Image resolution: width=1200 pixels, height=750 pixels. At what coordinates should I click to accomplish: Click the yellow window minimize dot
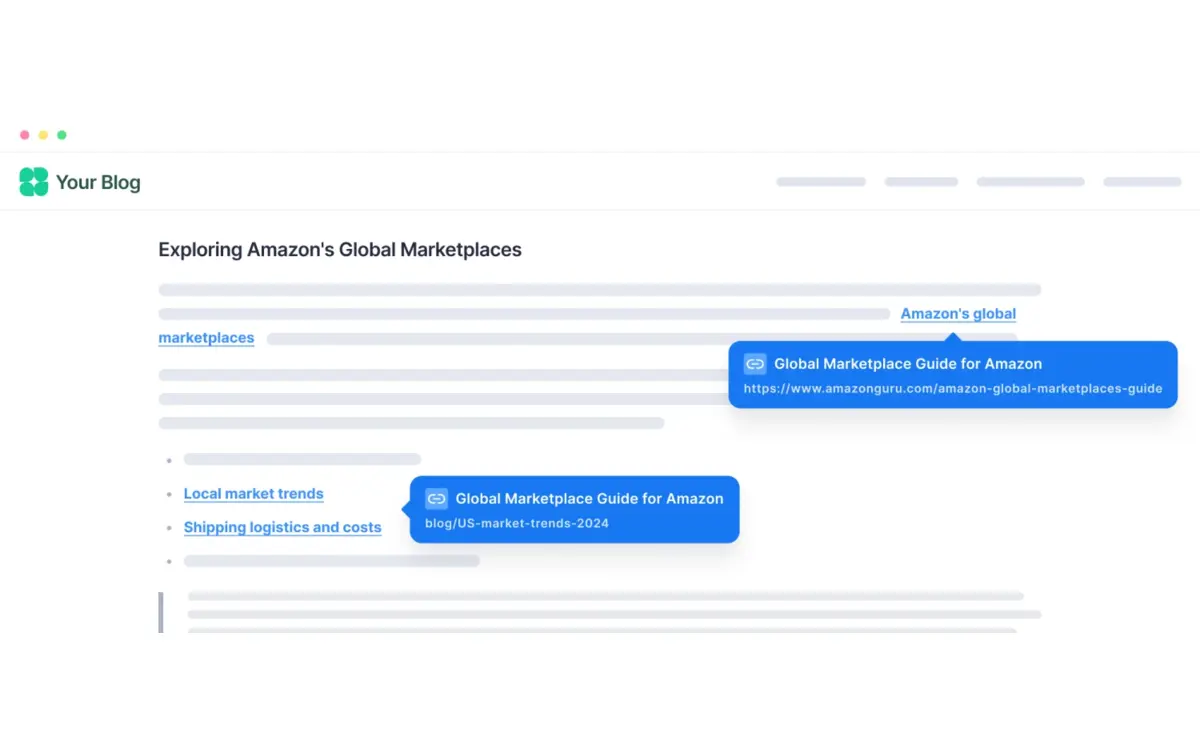coord(43,135)
